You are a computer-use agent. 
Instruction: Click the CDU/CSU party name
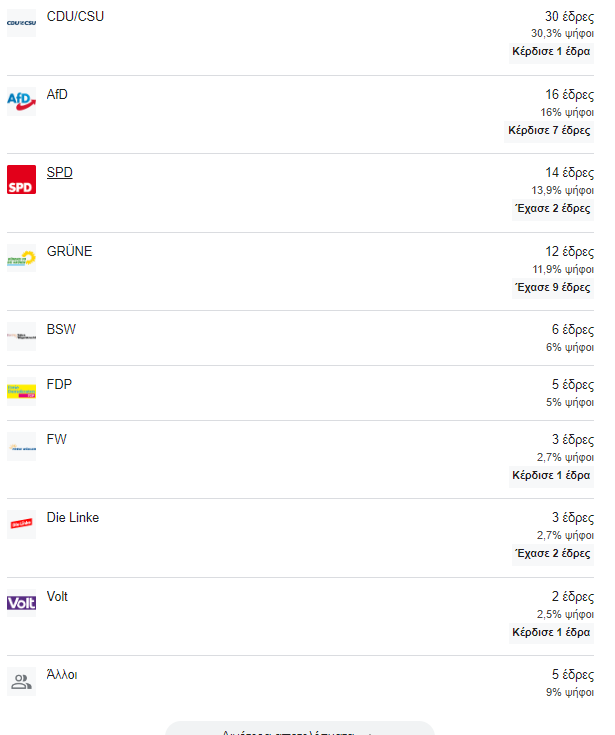tap(75, 16)
